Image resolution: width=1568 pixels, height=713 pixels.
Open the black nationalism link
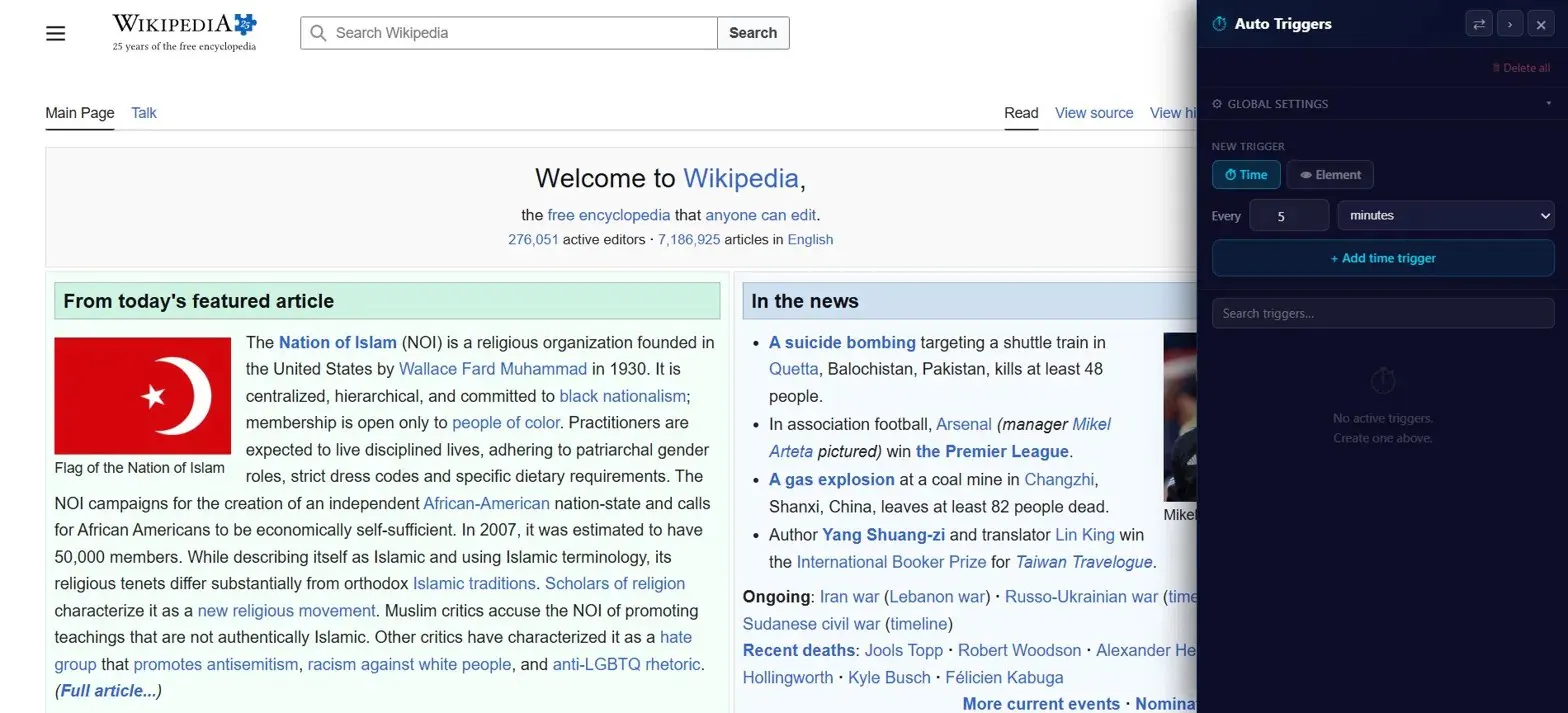coord(623,396)
